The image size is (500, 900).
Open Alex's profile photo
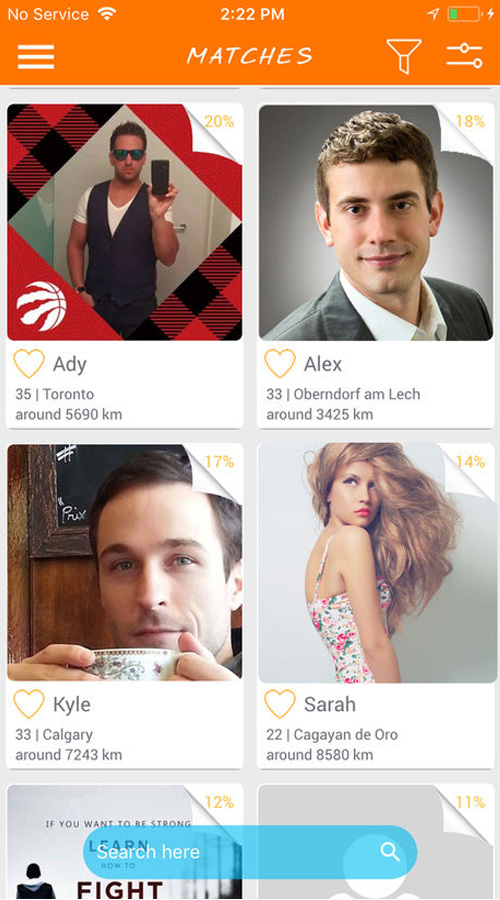tap(375, 222)
